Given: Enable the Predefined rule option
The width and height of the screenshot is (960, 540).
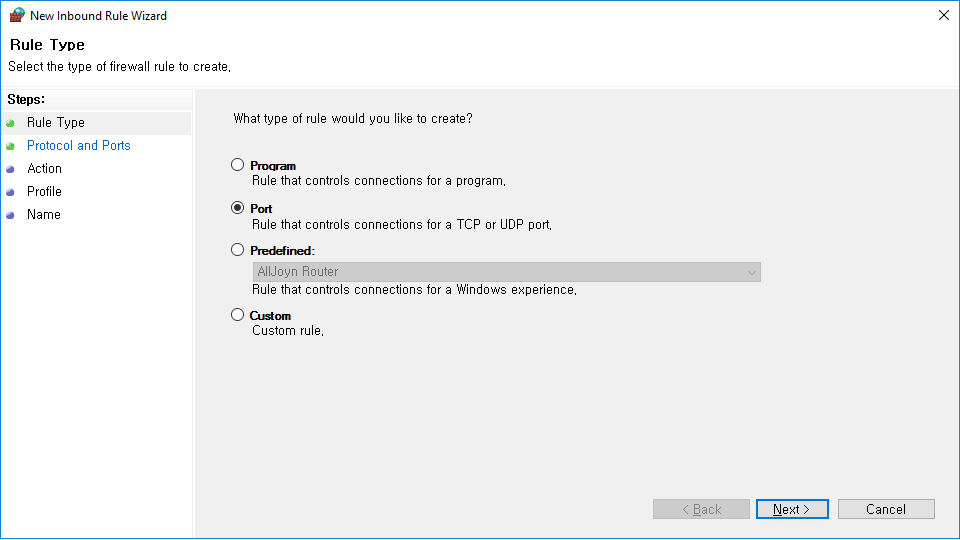Looking at the screenshot, I should 237,250.
